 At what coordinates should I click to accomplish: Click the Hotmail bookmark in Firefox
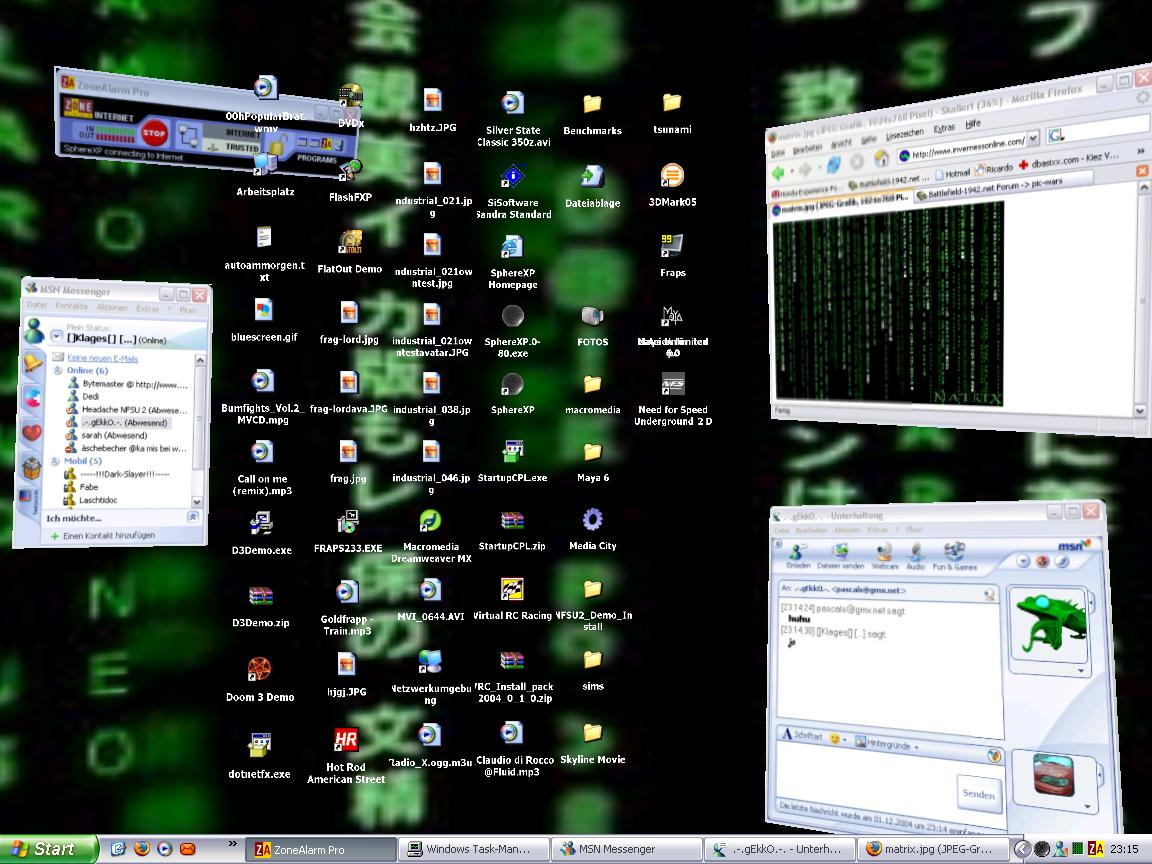[x=952, y=173]
